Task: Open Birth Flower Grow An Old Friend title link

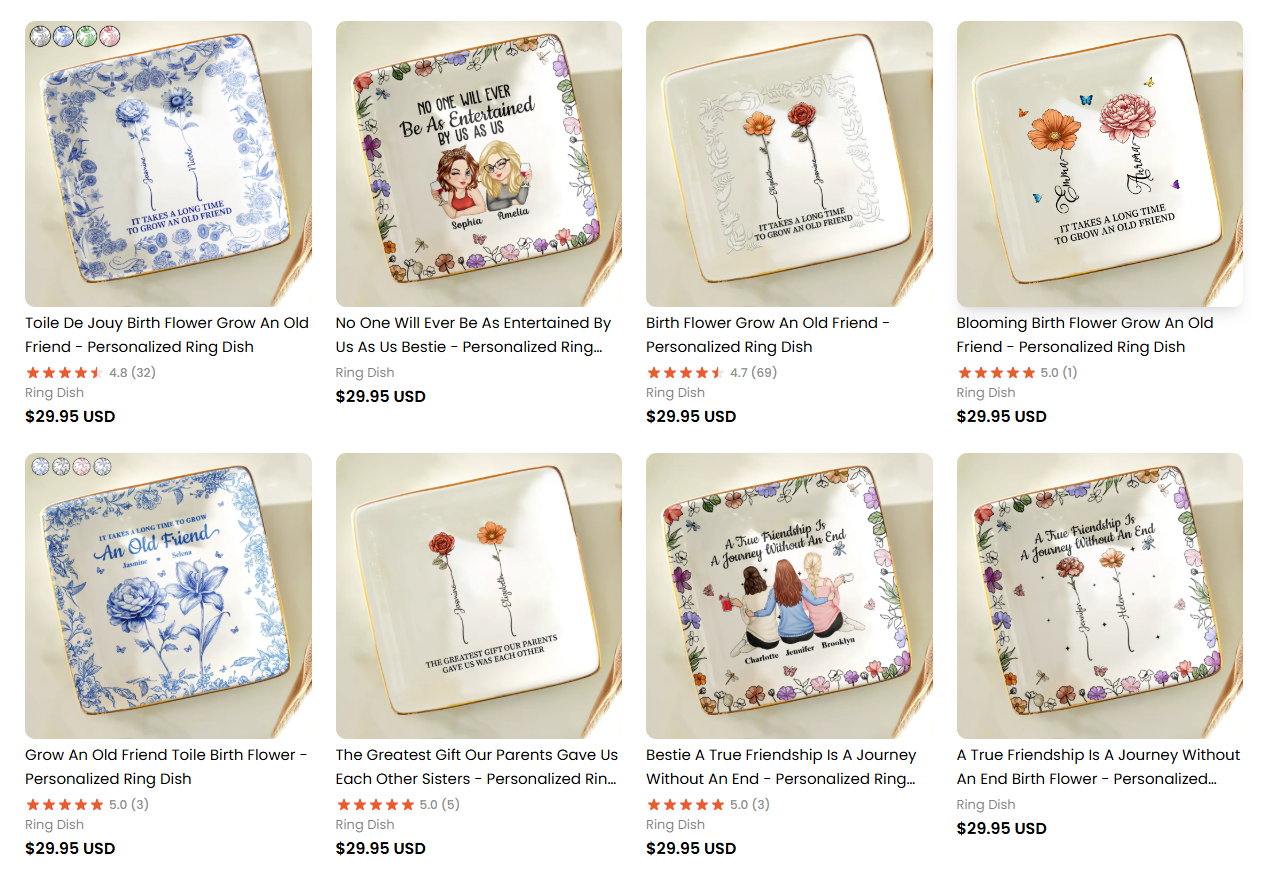Action: pyautogui.click(x=768, y=335)
